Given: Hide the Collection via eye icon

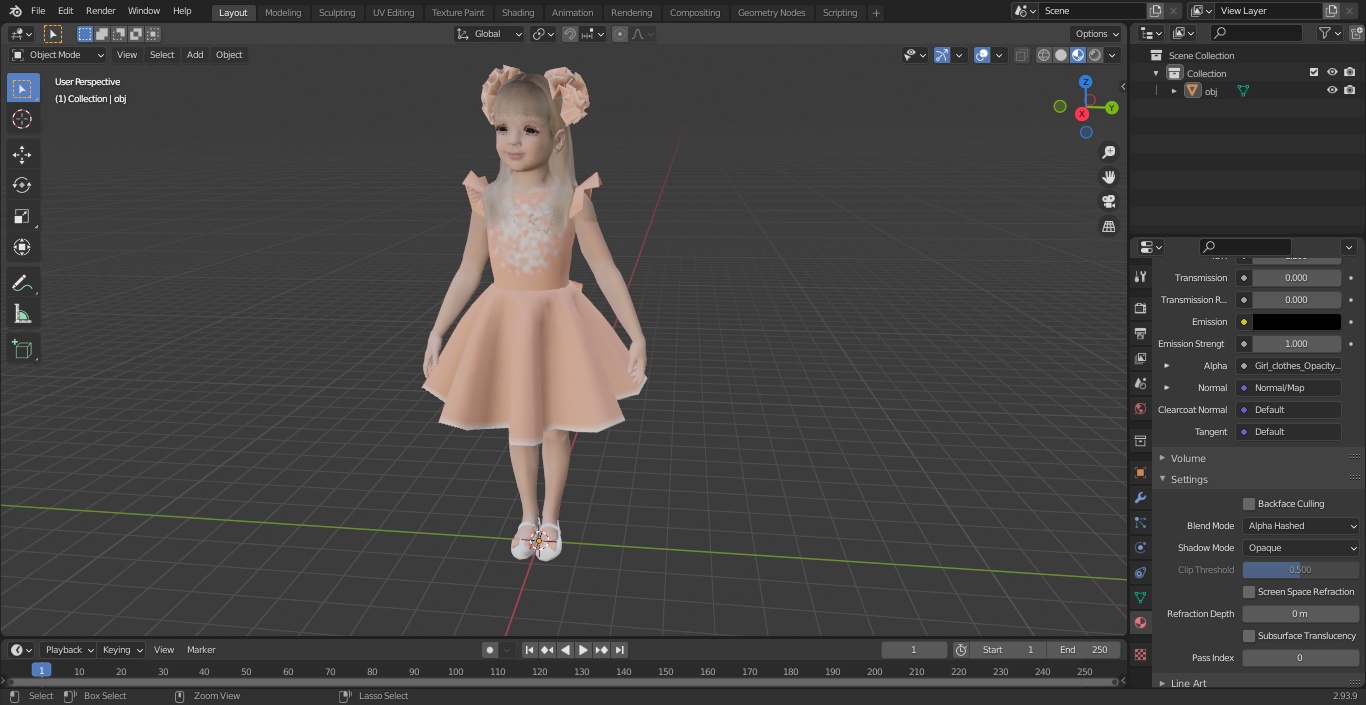Looking at the screenshot, I should coord(1332,72).
